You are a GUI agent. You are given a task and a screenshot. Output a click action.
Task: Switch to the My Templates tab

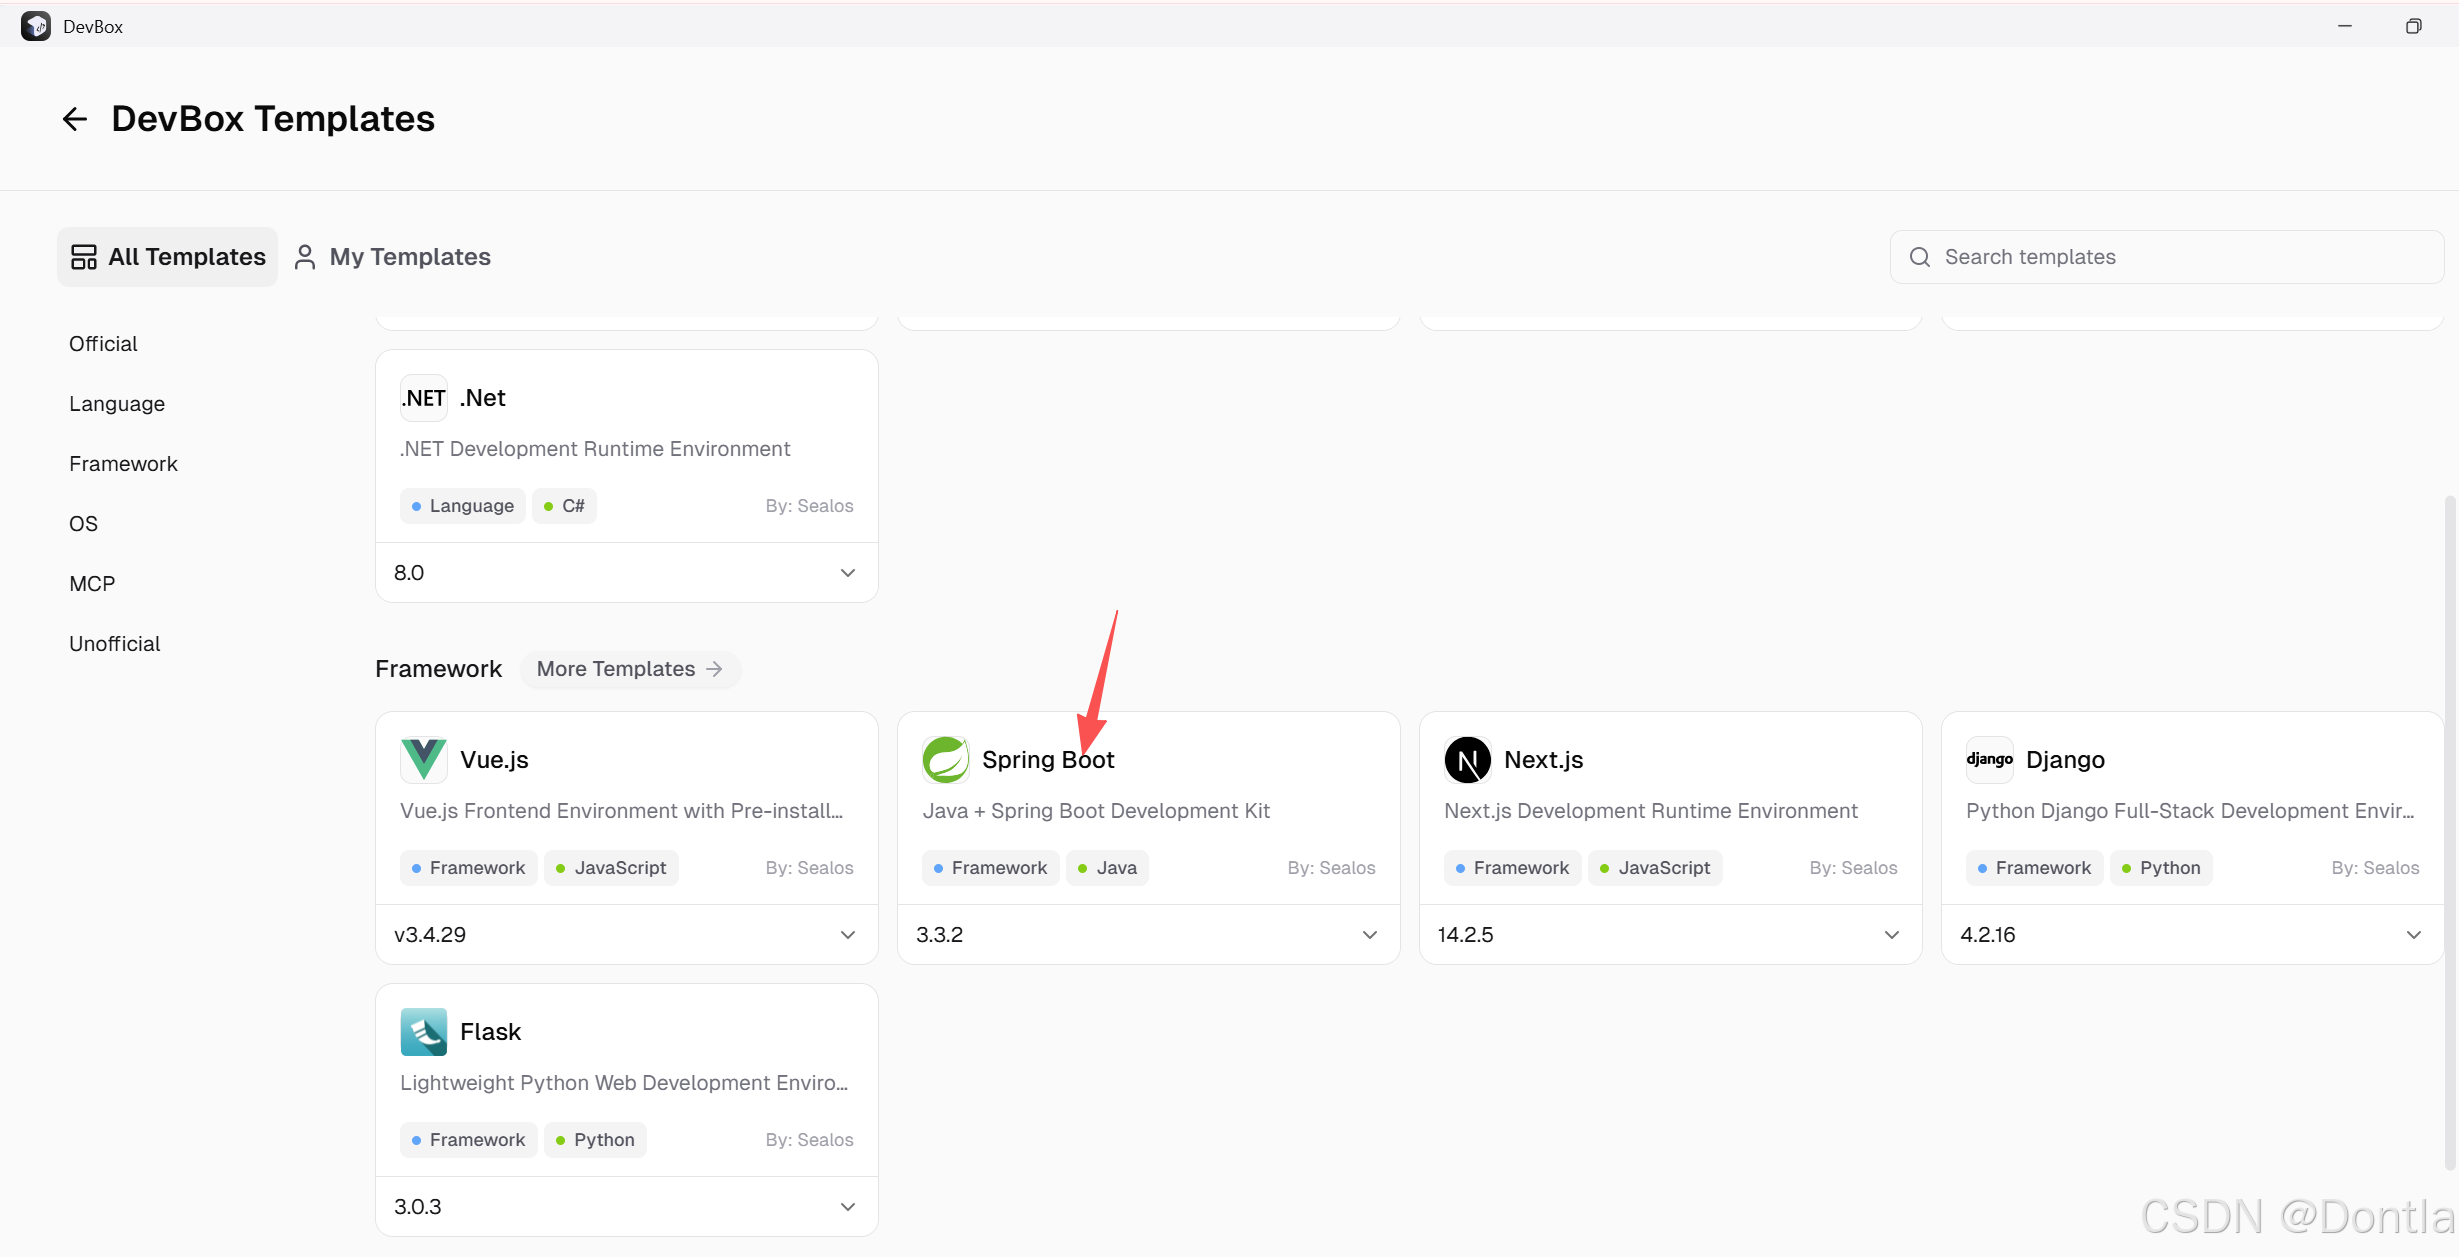coord(392,257)
